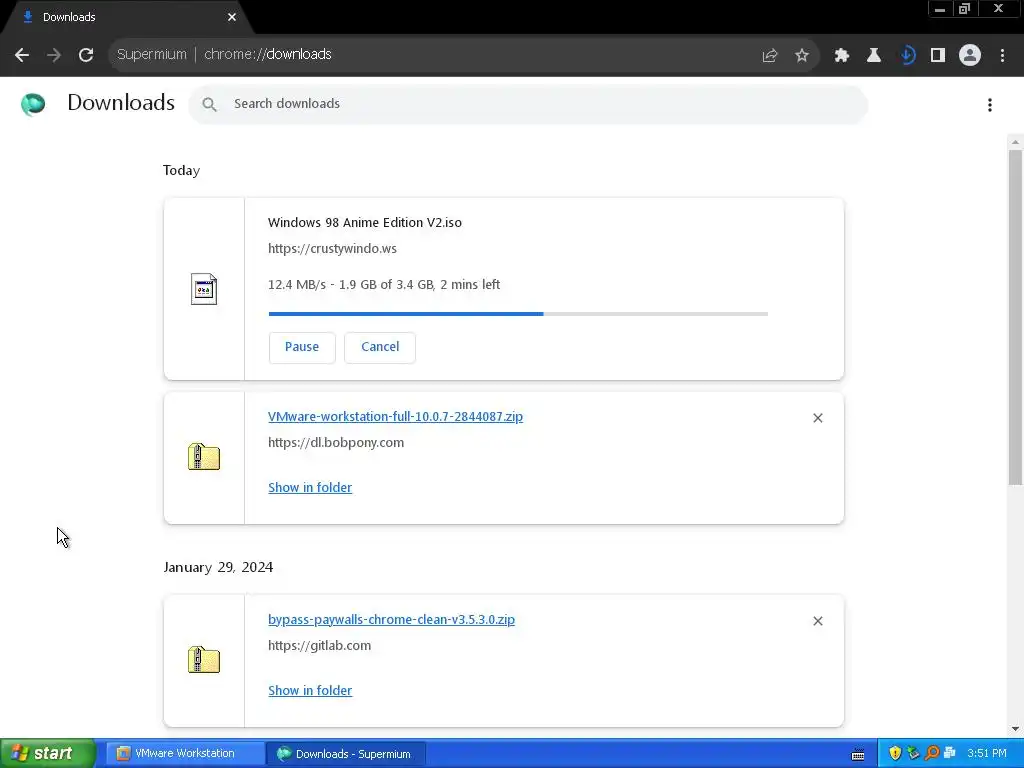Open the Chrome Labs flask icon

tap(874, 56)
